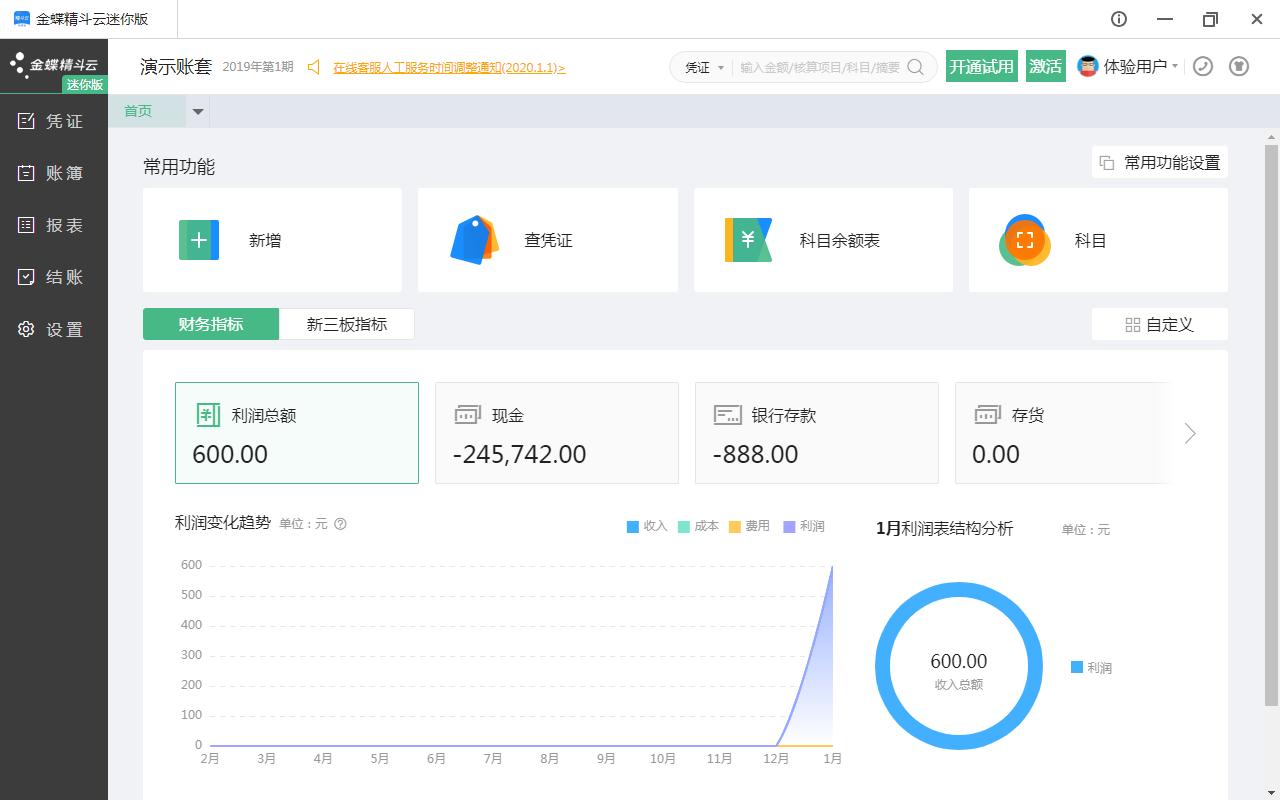Viewport: 1280px width, 800px height.
Task: Open the 新增 voucher creation icon
Action: click(199, 240)
